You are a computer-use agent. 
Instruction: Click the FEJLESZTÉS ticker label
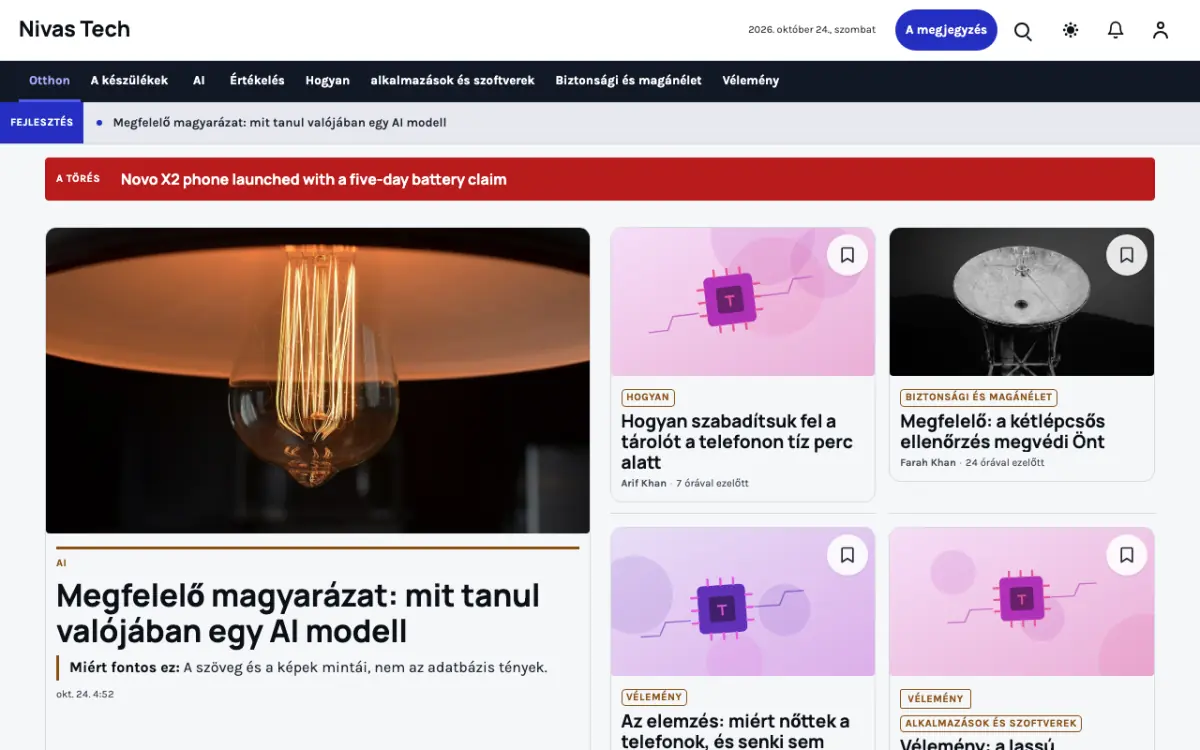pyautogui.click(x=41, y=123)
